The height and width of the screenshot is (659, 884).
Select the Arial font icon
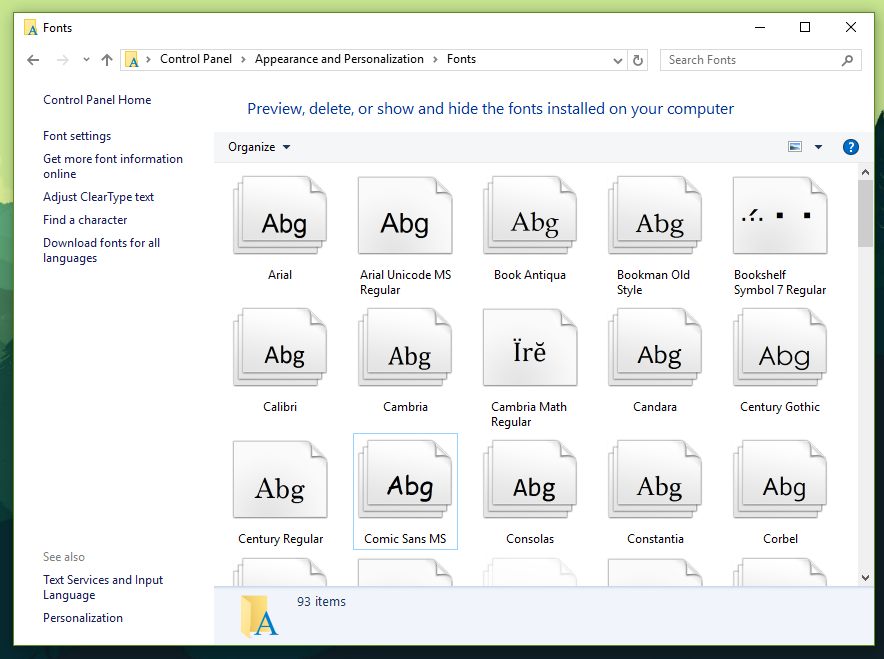coord(280,215)
